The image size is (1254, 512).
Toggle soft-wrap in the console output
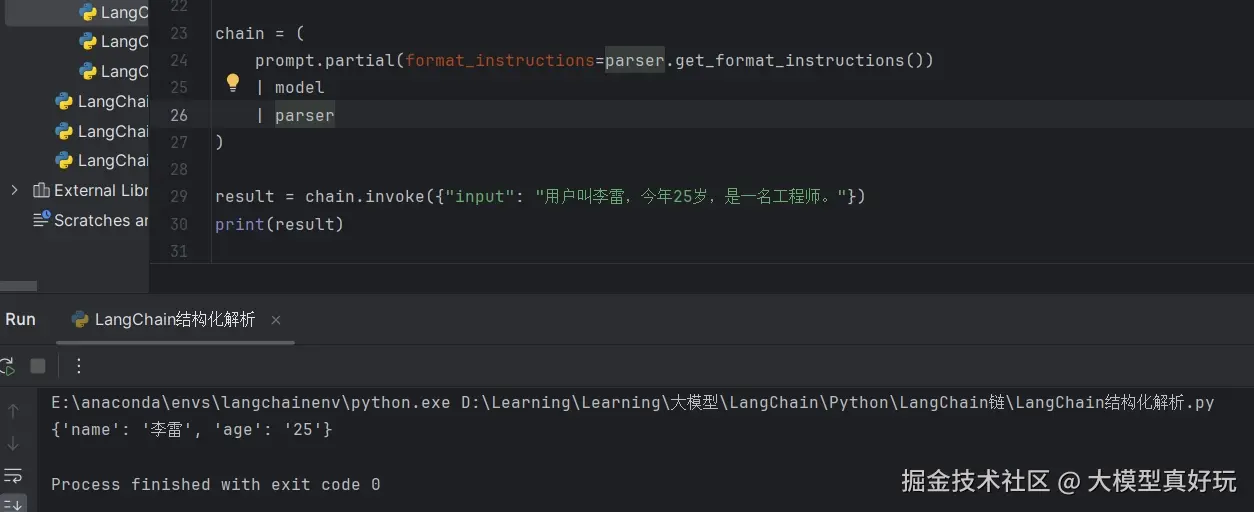click(13, 475)
